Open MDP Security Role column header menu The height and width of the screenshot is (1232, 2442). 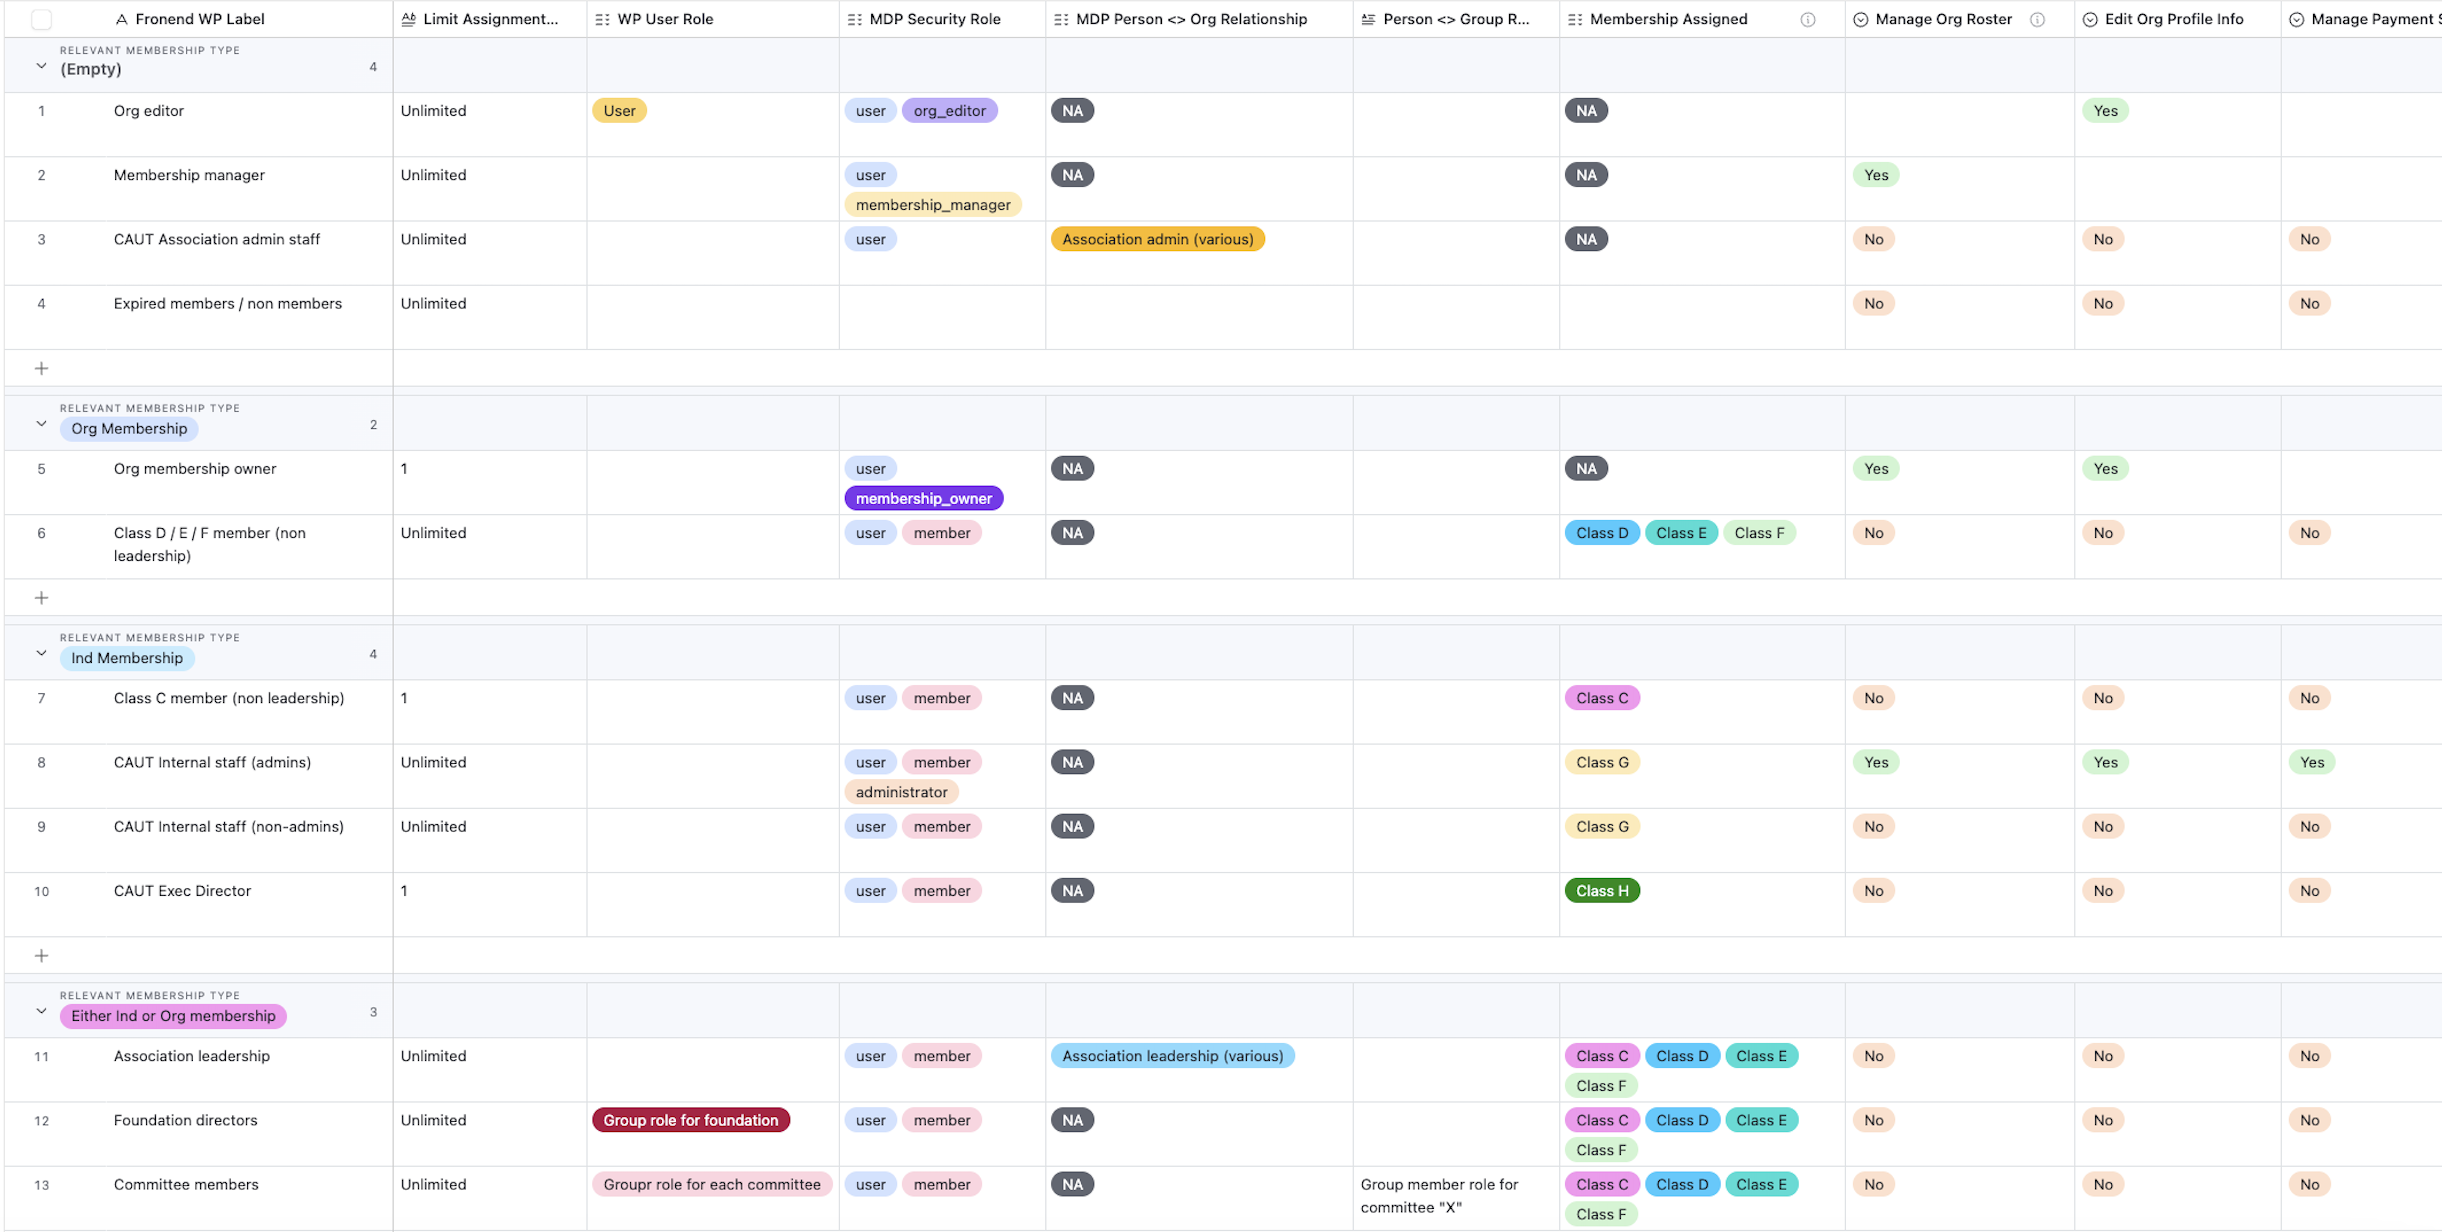pyautogui.click(x=934, y=19)
